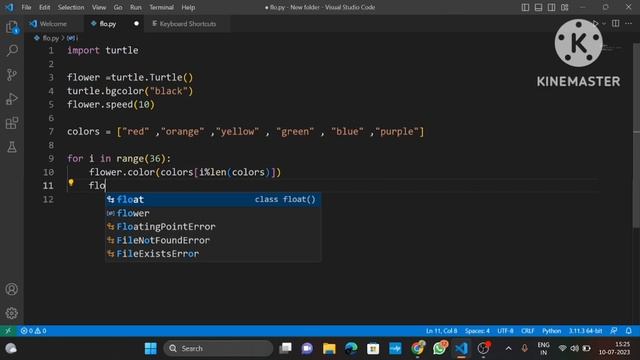Viewport: 640px width, 360px height.
Task: Open the Selection menu
Action: coord(71,7)
